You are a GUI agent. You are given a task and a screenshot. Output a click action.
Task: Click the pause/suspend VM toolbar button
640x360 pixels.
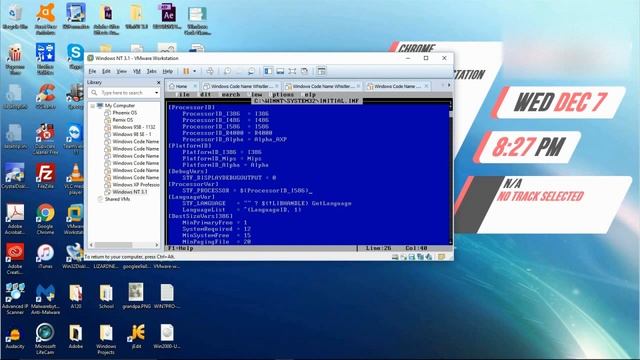coord(186,71)
